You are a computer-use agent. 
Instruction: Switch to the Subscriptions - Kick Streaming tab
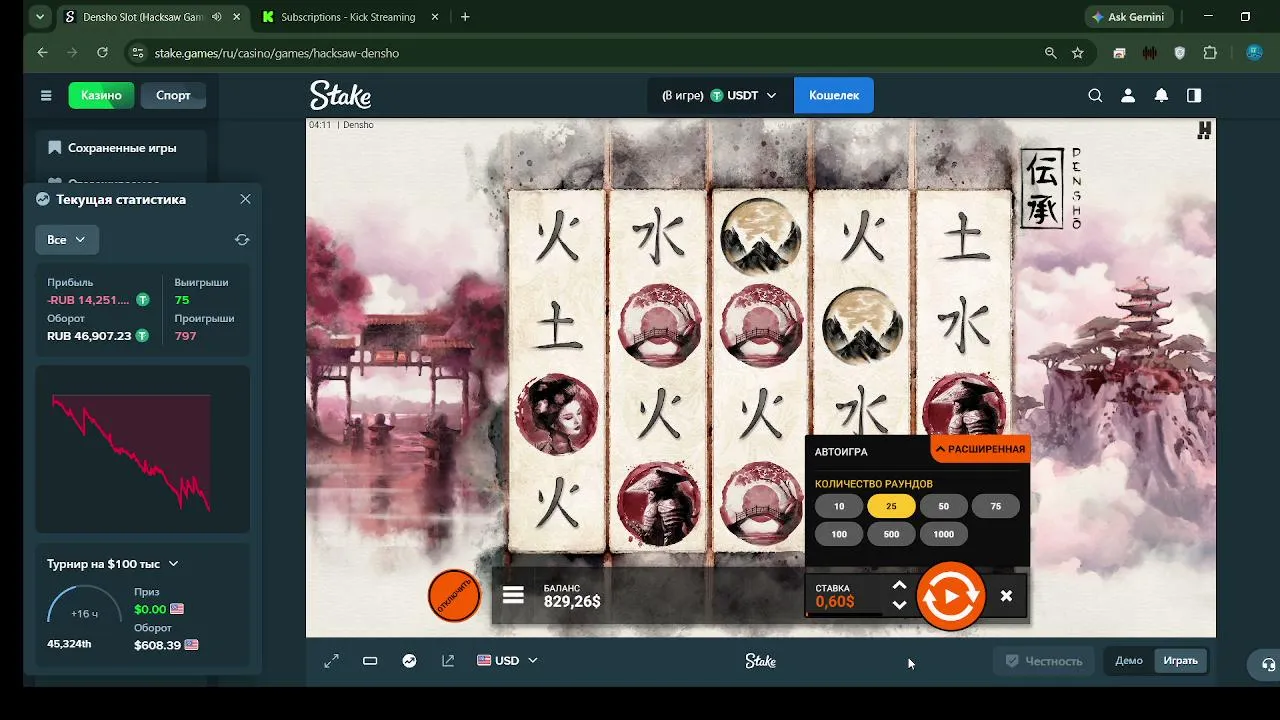click(x=350, y=17)
